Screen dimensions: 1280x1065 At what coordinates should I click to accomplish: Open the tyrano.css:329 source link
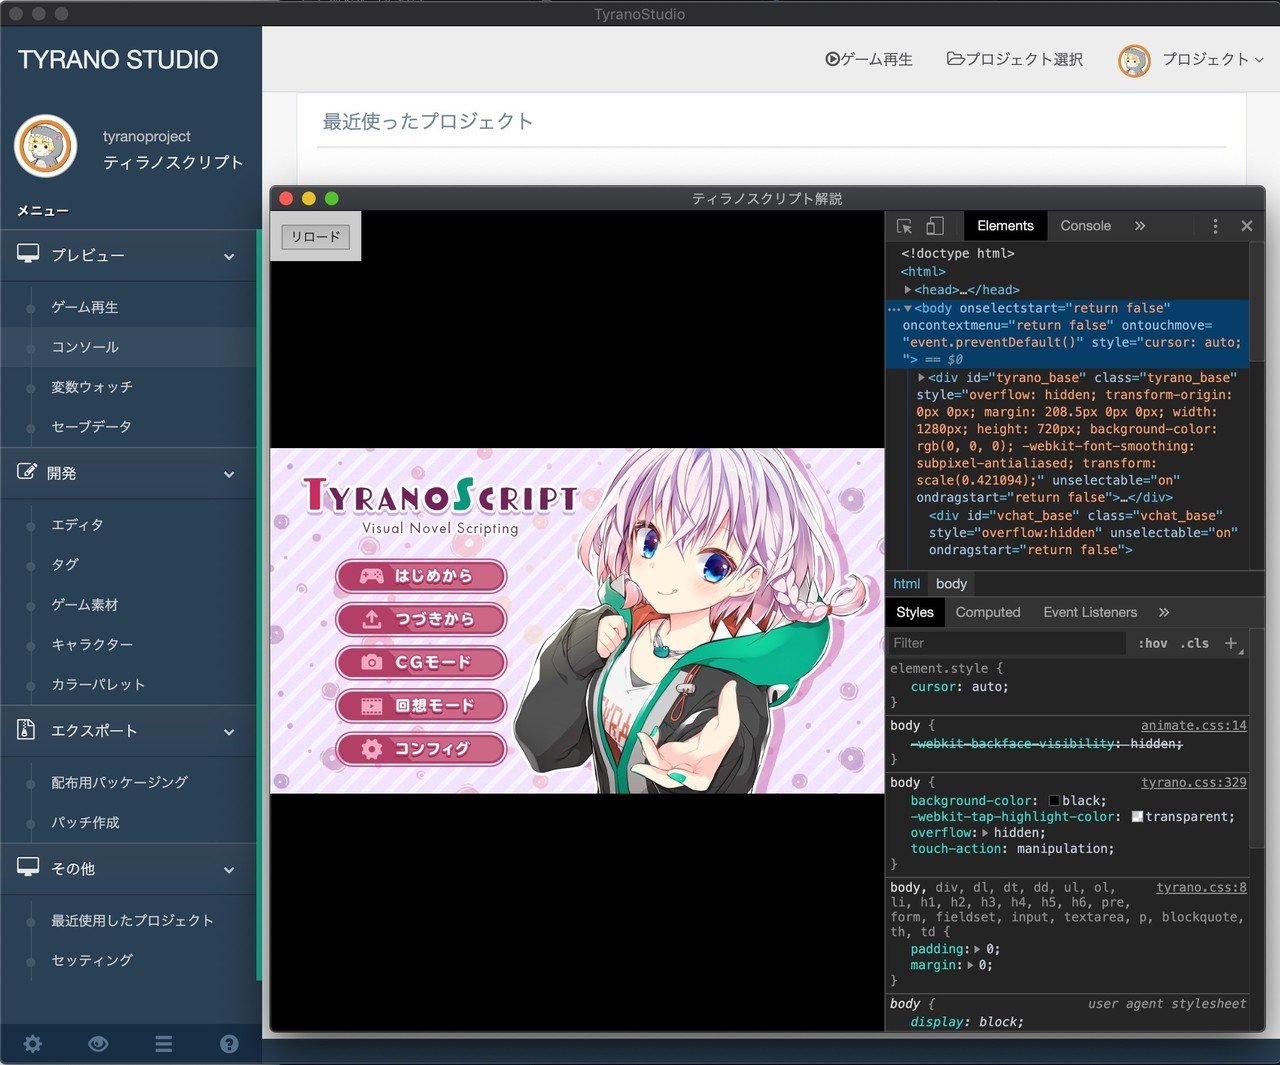pos(1193,783)
